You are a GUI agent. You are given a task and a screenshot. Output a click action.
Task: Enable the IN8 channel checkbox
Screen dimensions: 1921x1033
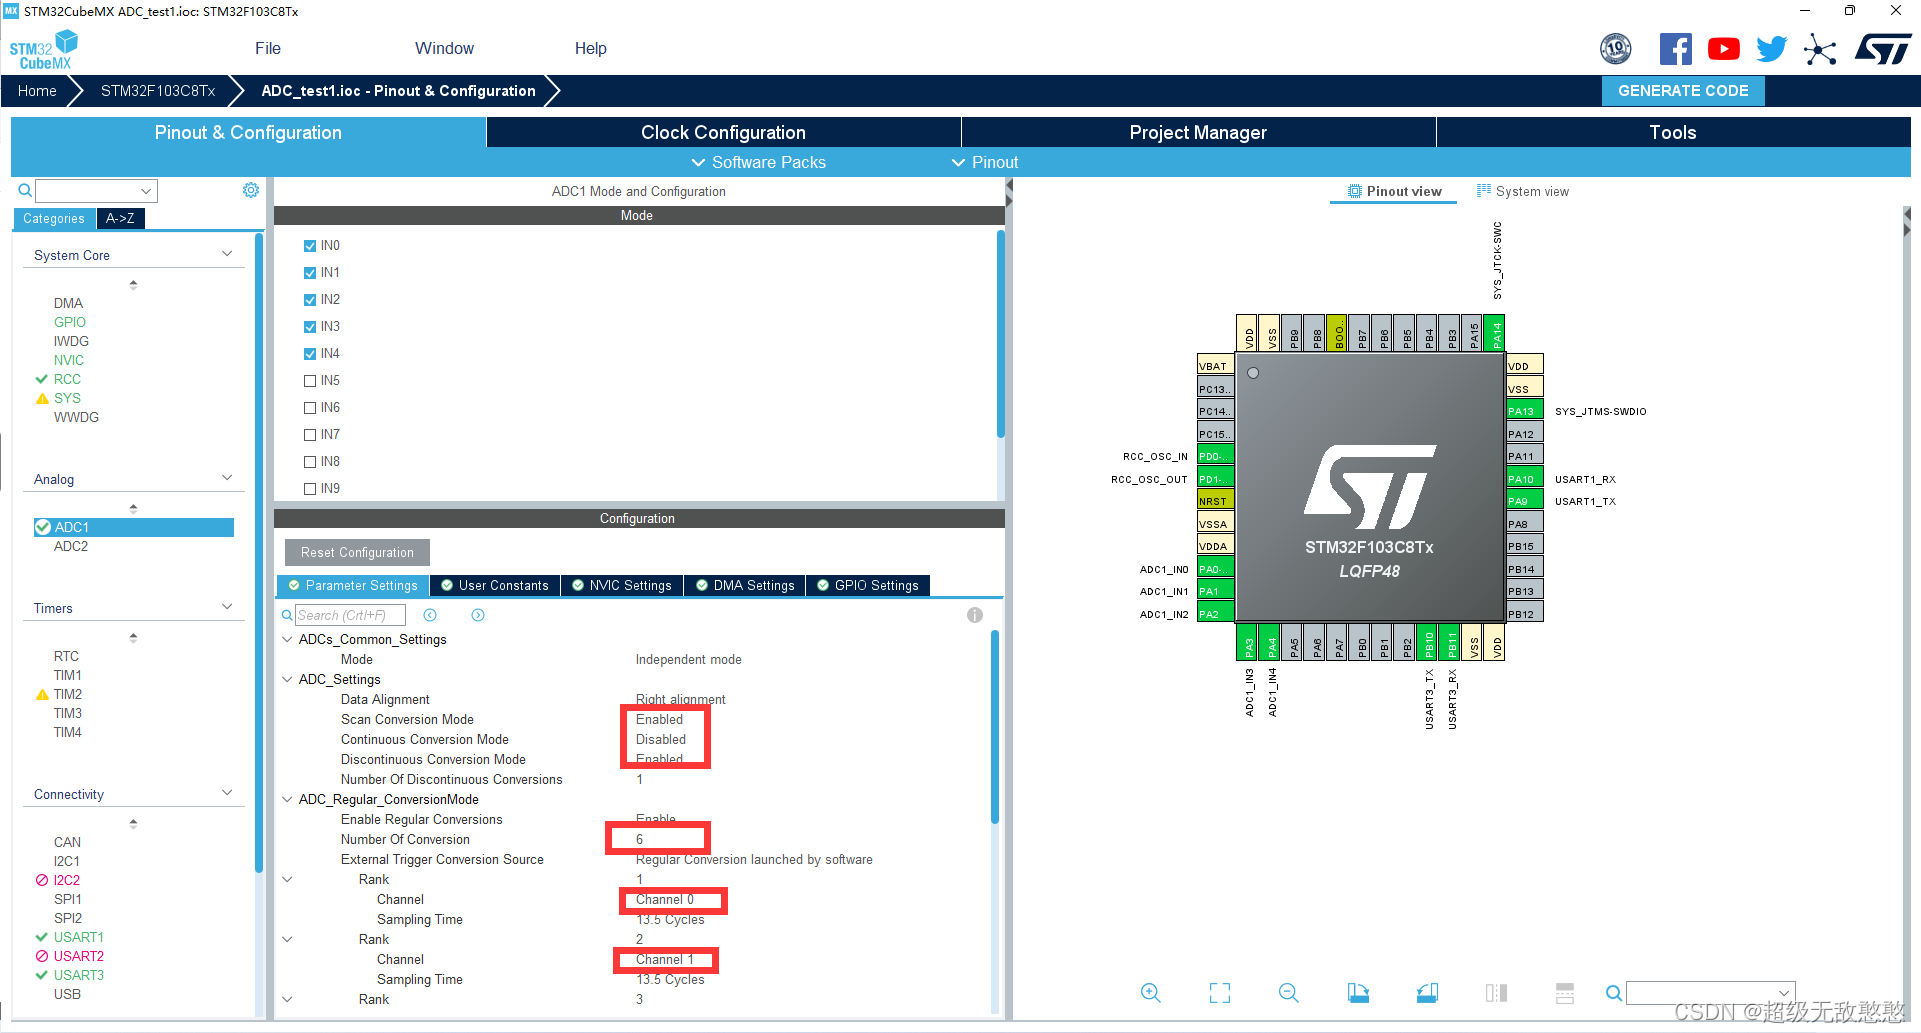tap(310, 462)
